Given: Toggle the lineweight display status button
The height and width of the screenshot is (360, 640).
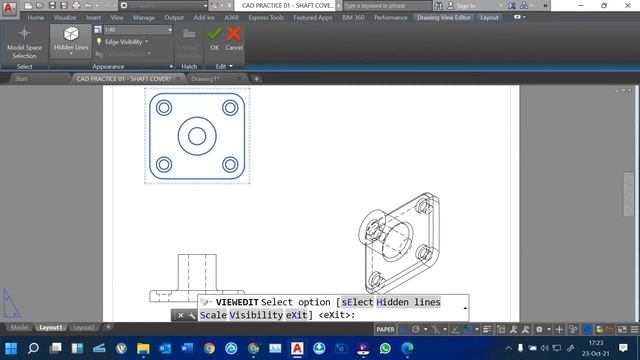Looking at the screenshot, I should click(x=487, y=329).
